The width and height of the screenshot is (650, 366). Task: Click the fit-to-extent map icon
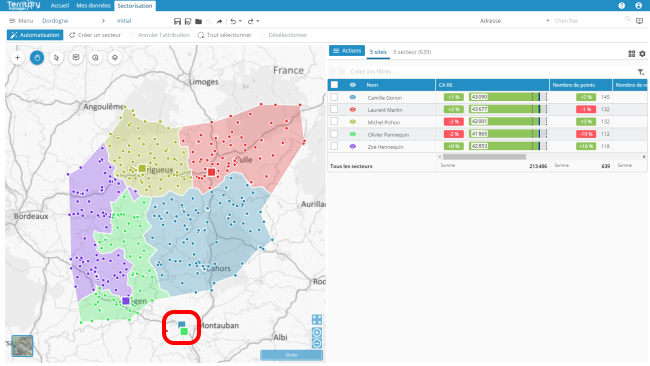pyautogui.click(x=317, y=320)
